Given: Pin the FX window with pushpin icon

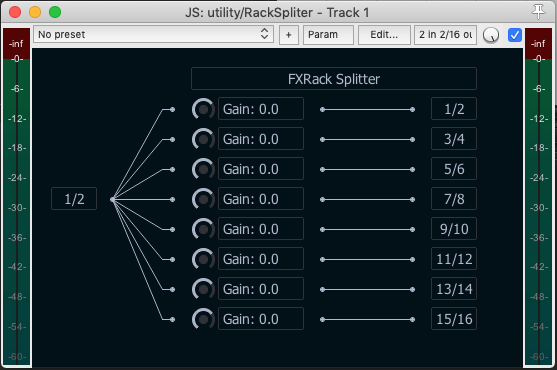Looking at the screenshot, I should click(539, 12).
